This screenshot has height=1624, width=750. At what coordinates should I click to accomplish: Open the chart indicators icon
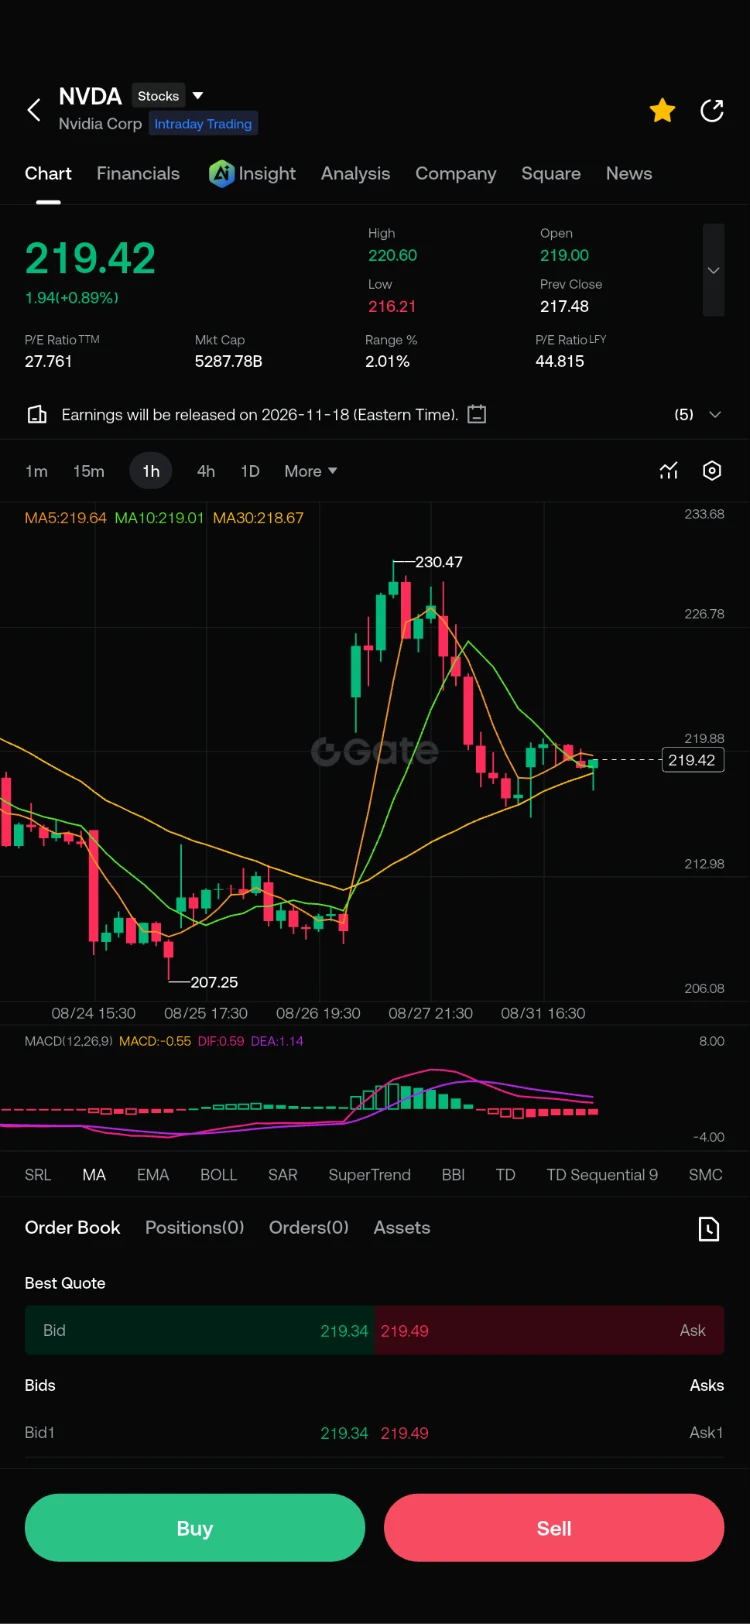tap(669, 470)
